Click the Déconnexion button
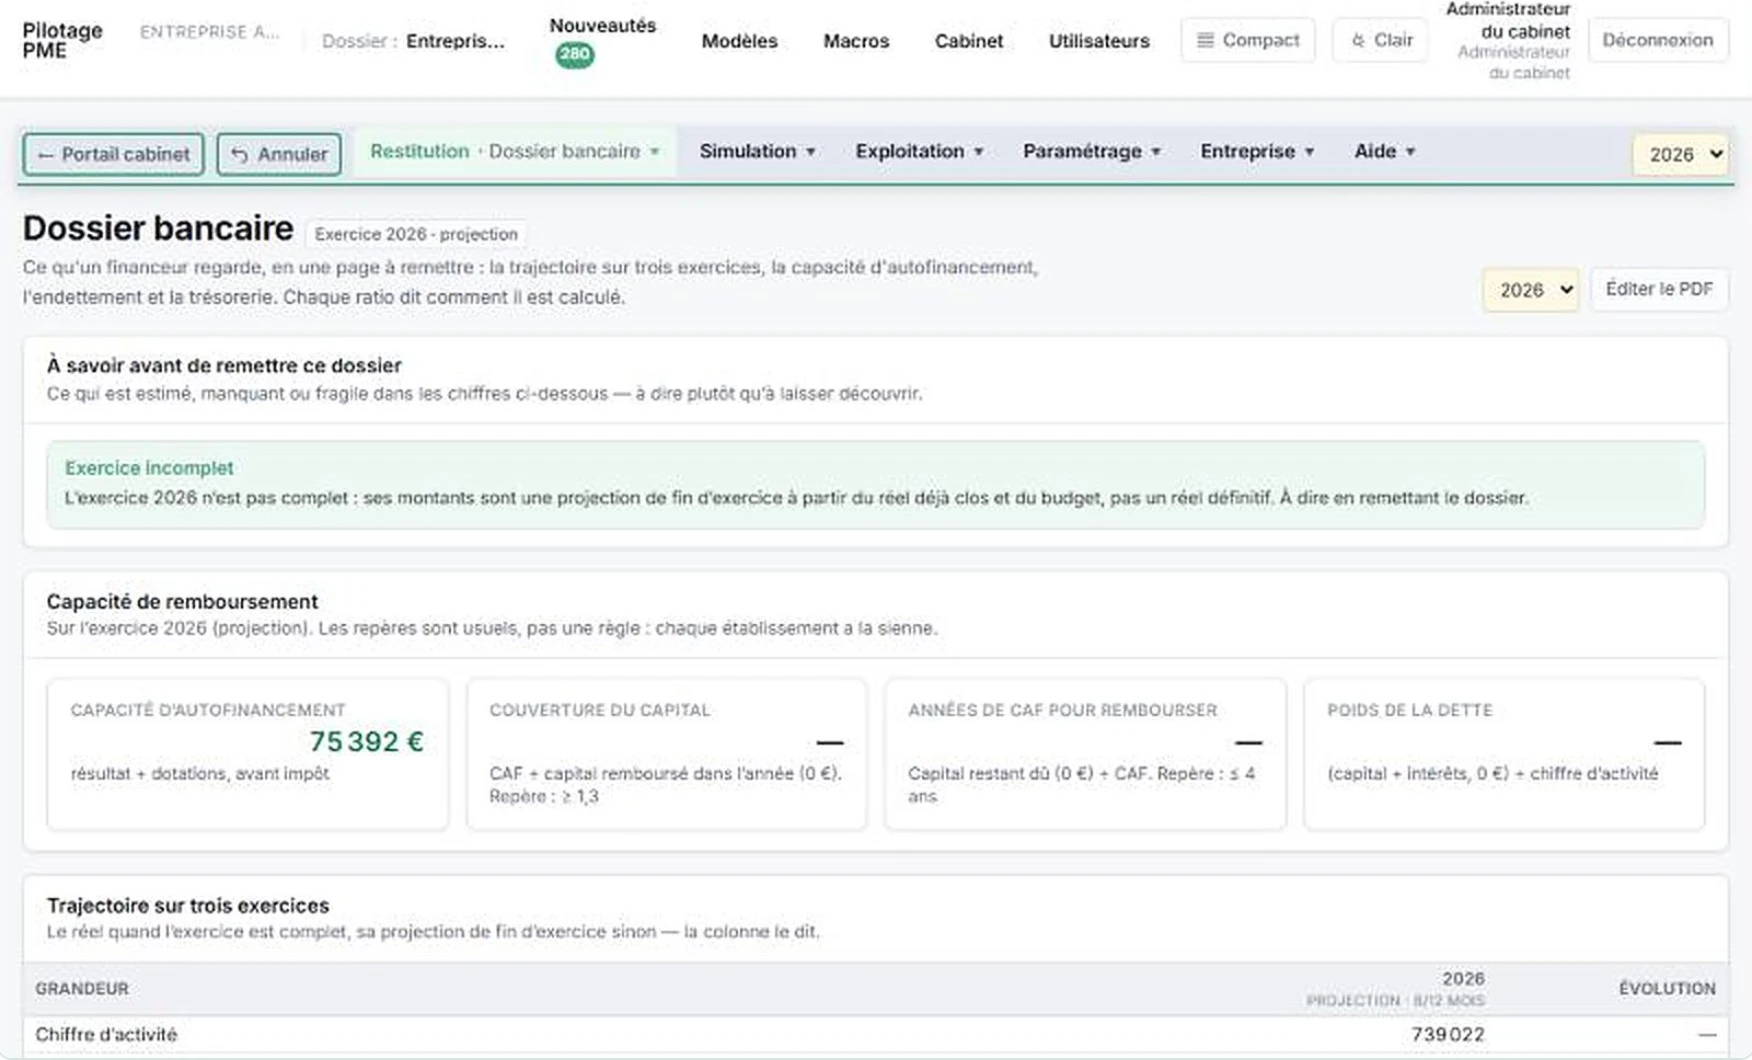 (x=1657, y=40)
